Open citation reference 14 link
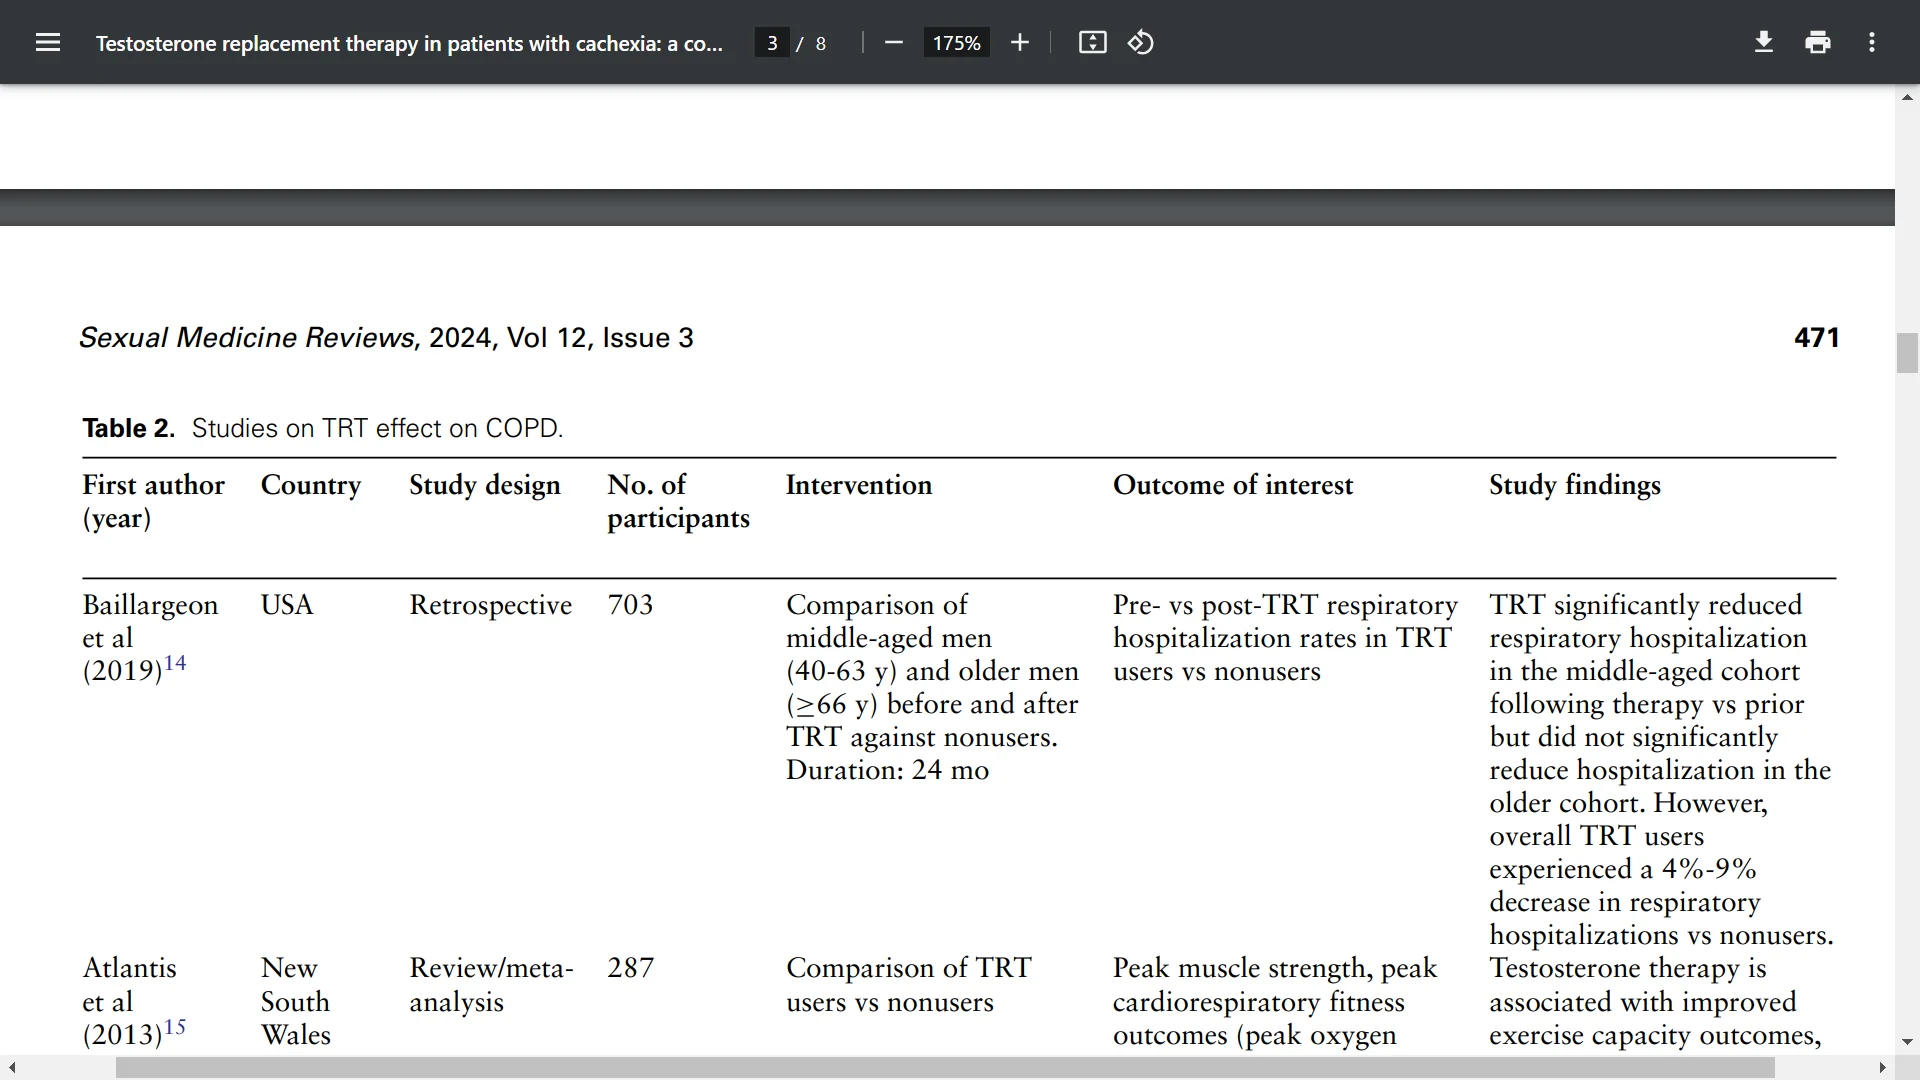 [175, 663]
